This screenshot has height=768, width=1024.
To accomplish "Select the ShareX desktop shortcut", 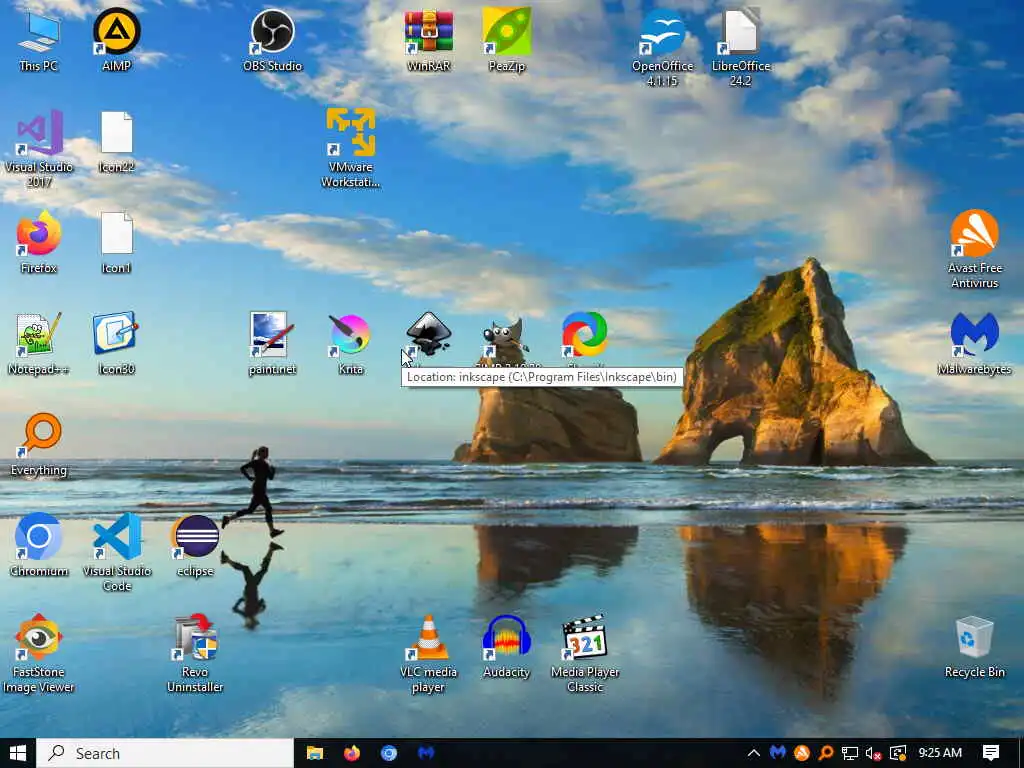I will coord(585,335).
